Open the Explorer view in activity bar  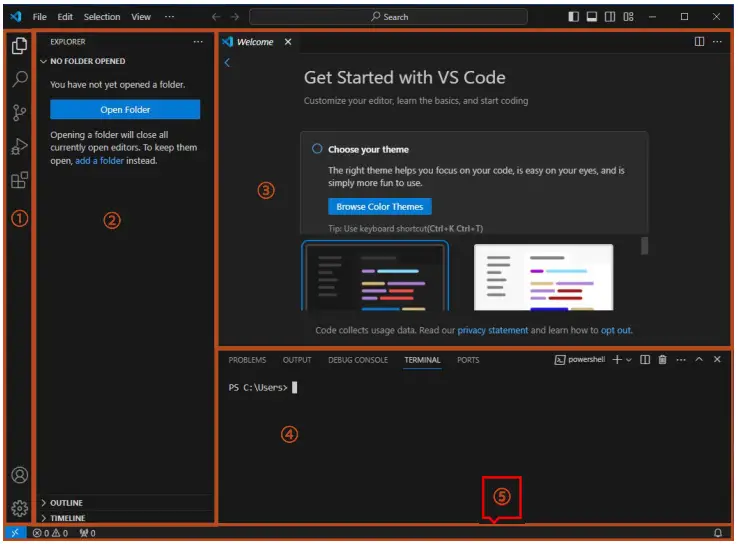[19, 46]
